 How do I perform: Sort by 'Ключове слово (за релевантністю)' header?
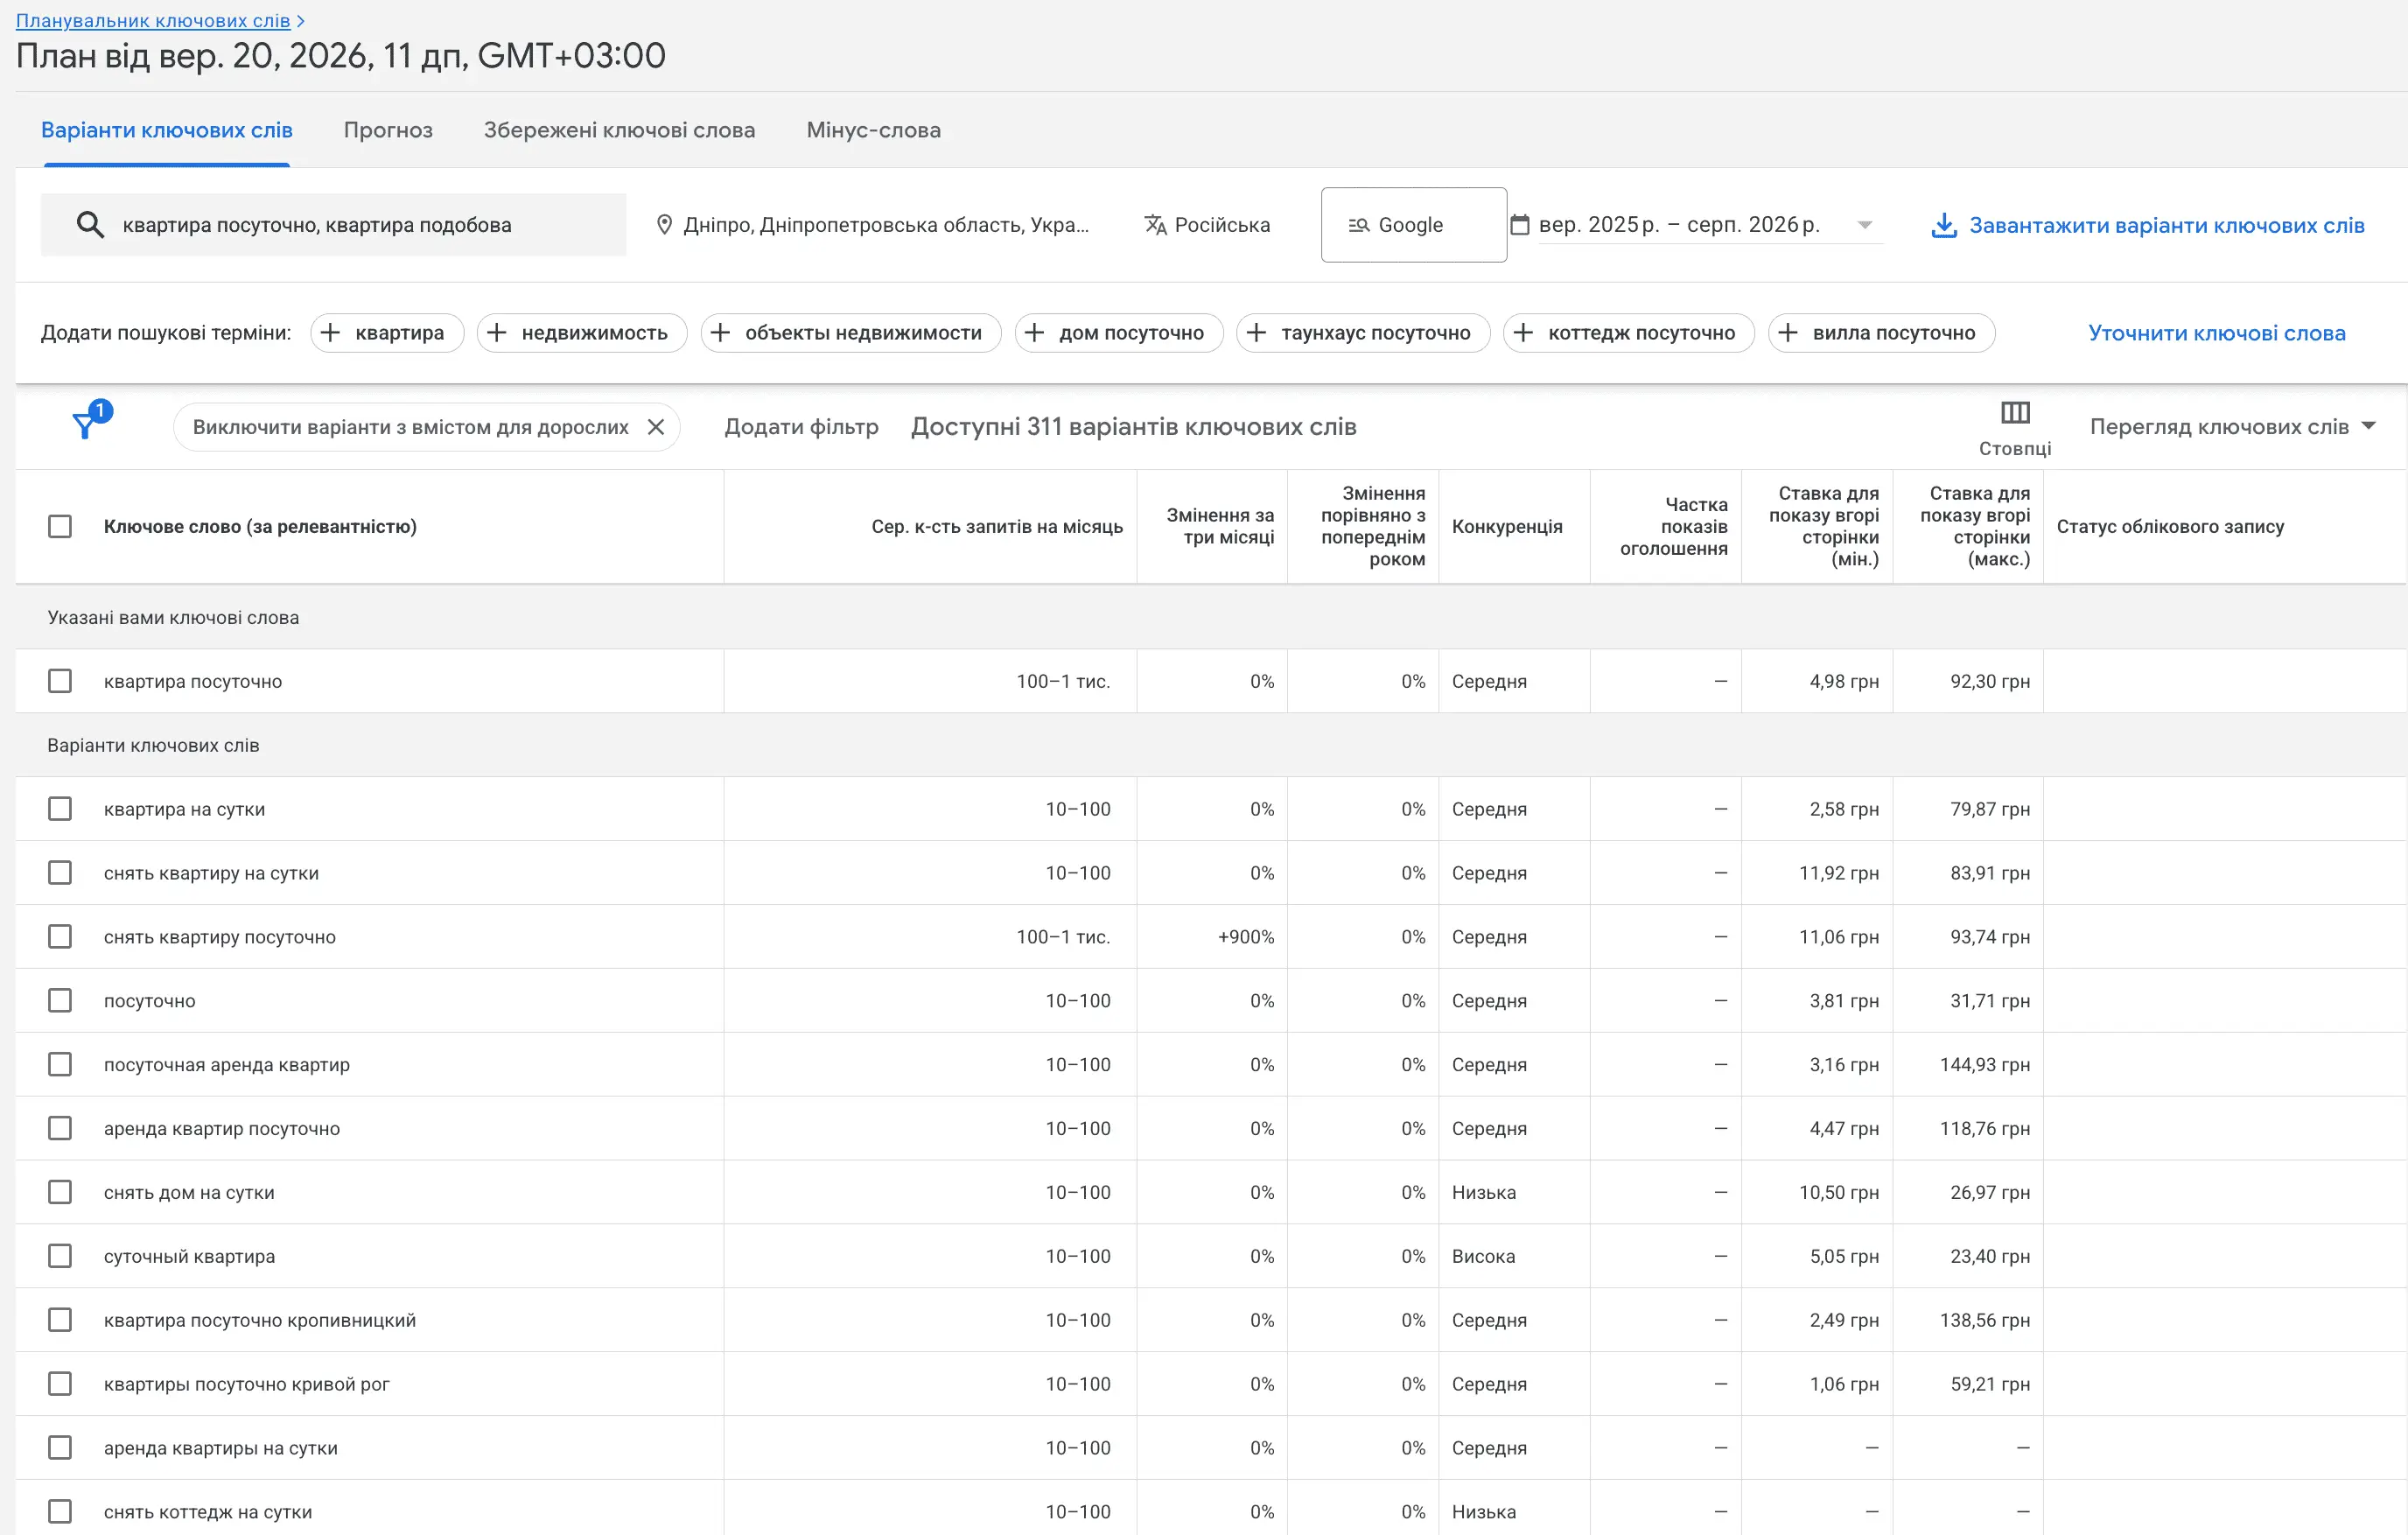pos(260,526)
